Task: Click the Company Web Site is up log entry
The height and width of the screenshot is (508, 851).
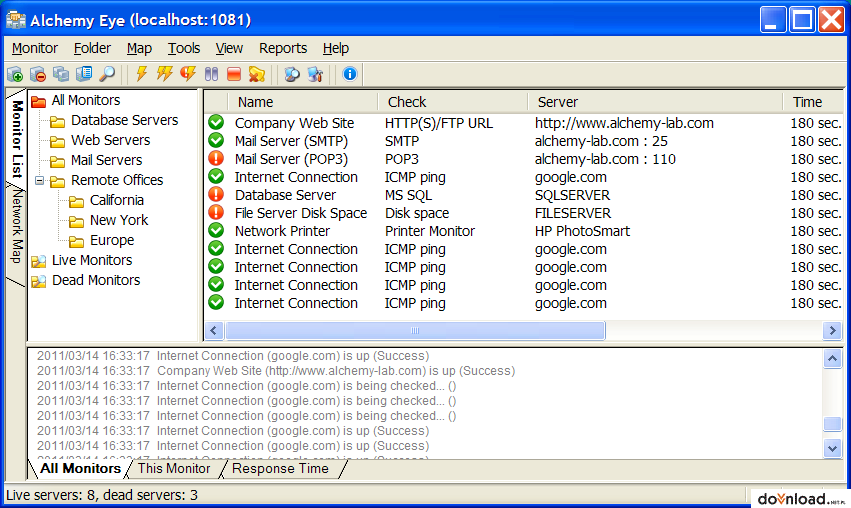Action: [x=276, y=371]
